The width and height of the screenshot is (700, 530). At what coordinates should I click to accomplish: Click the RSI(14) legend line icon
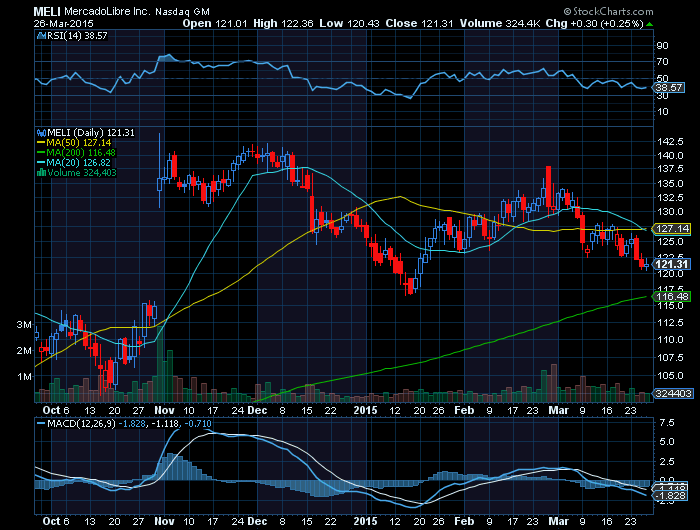pyautogui.click(x=41, y=36)
